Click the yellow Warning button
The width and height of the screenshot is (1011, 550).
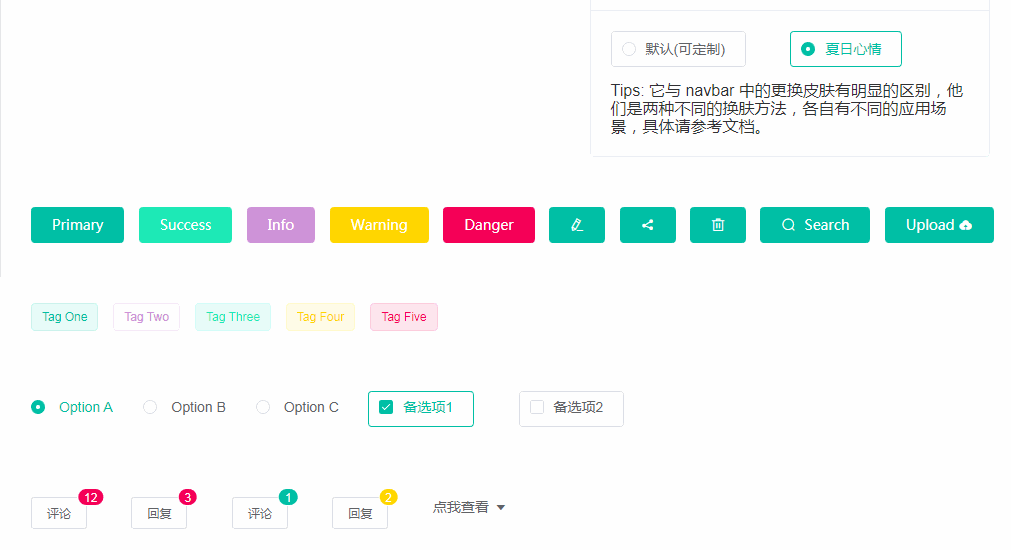[379, 225]
